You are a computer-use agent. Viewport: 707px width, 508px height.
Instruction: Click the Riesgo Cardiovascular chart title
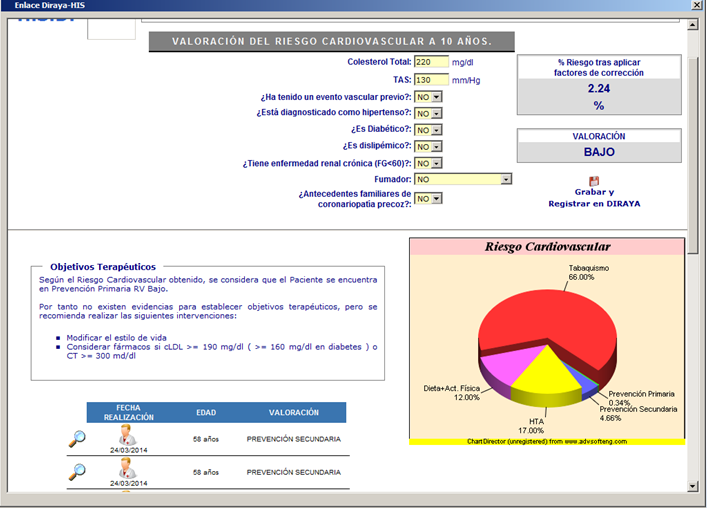547,247
